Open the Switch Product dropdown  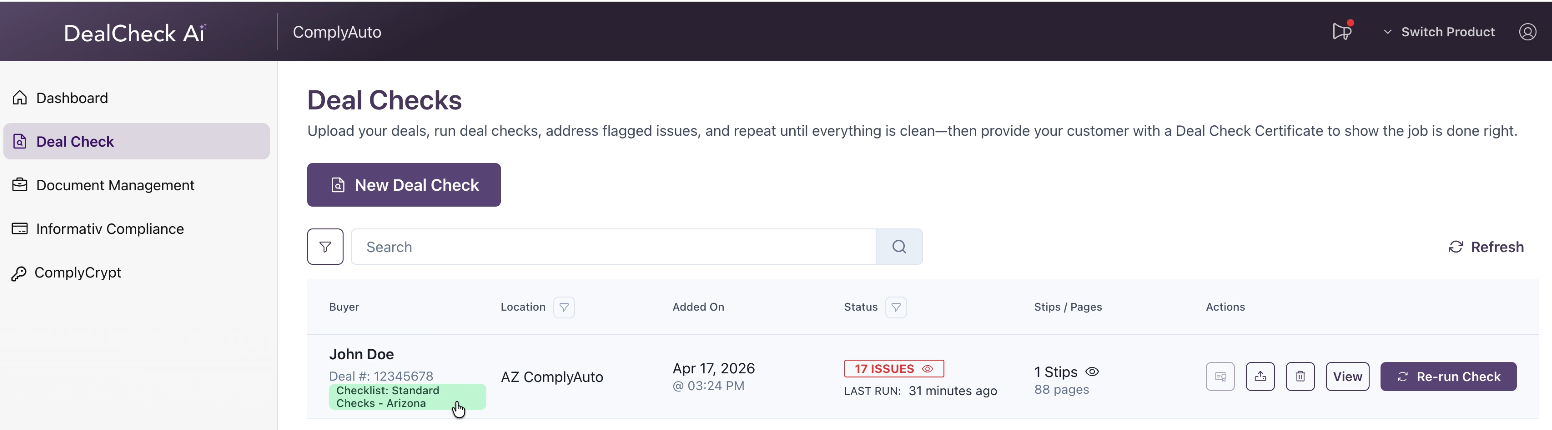click(x=1439, y=32)
